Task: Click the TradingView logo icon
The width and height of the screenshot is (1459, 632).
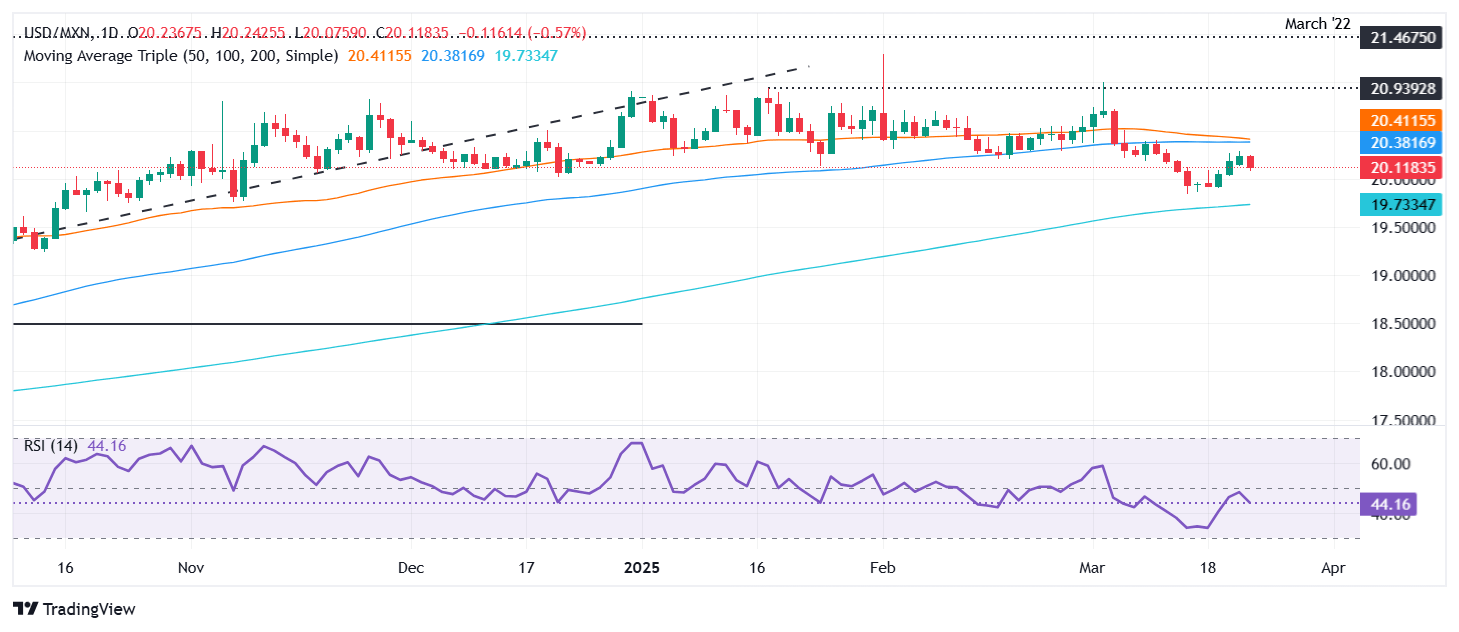Action: [24, 609]
